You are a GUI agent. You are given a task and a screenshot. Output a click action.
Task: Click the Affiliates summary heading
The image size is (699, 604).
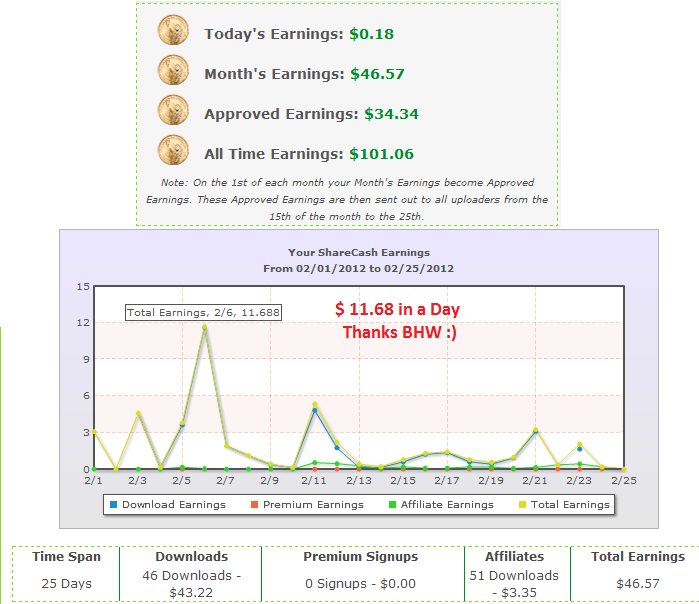pyautogui.click(x=514, y=556)
